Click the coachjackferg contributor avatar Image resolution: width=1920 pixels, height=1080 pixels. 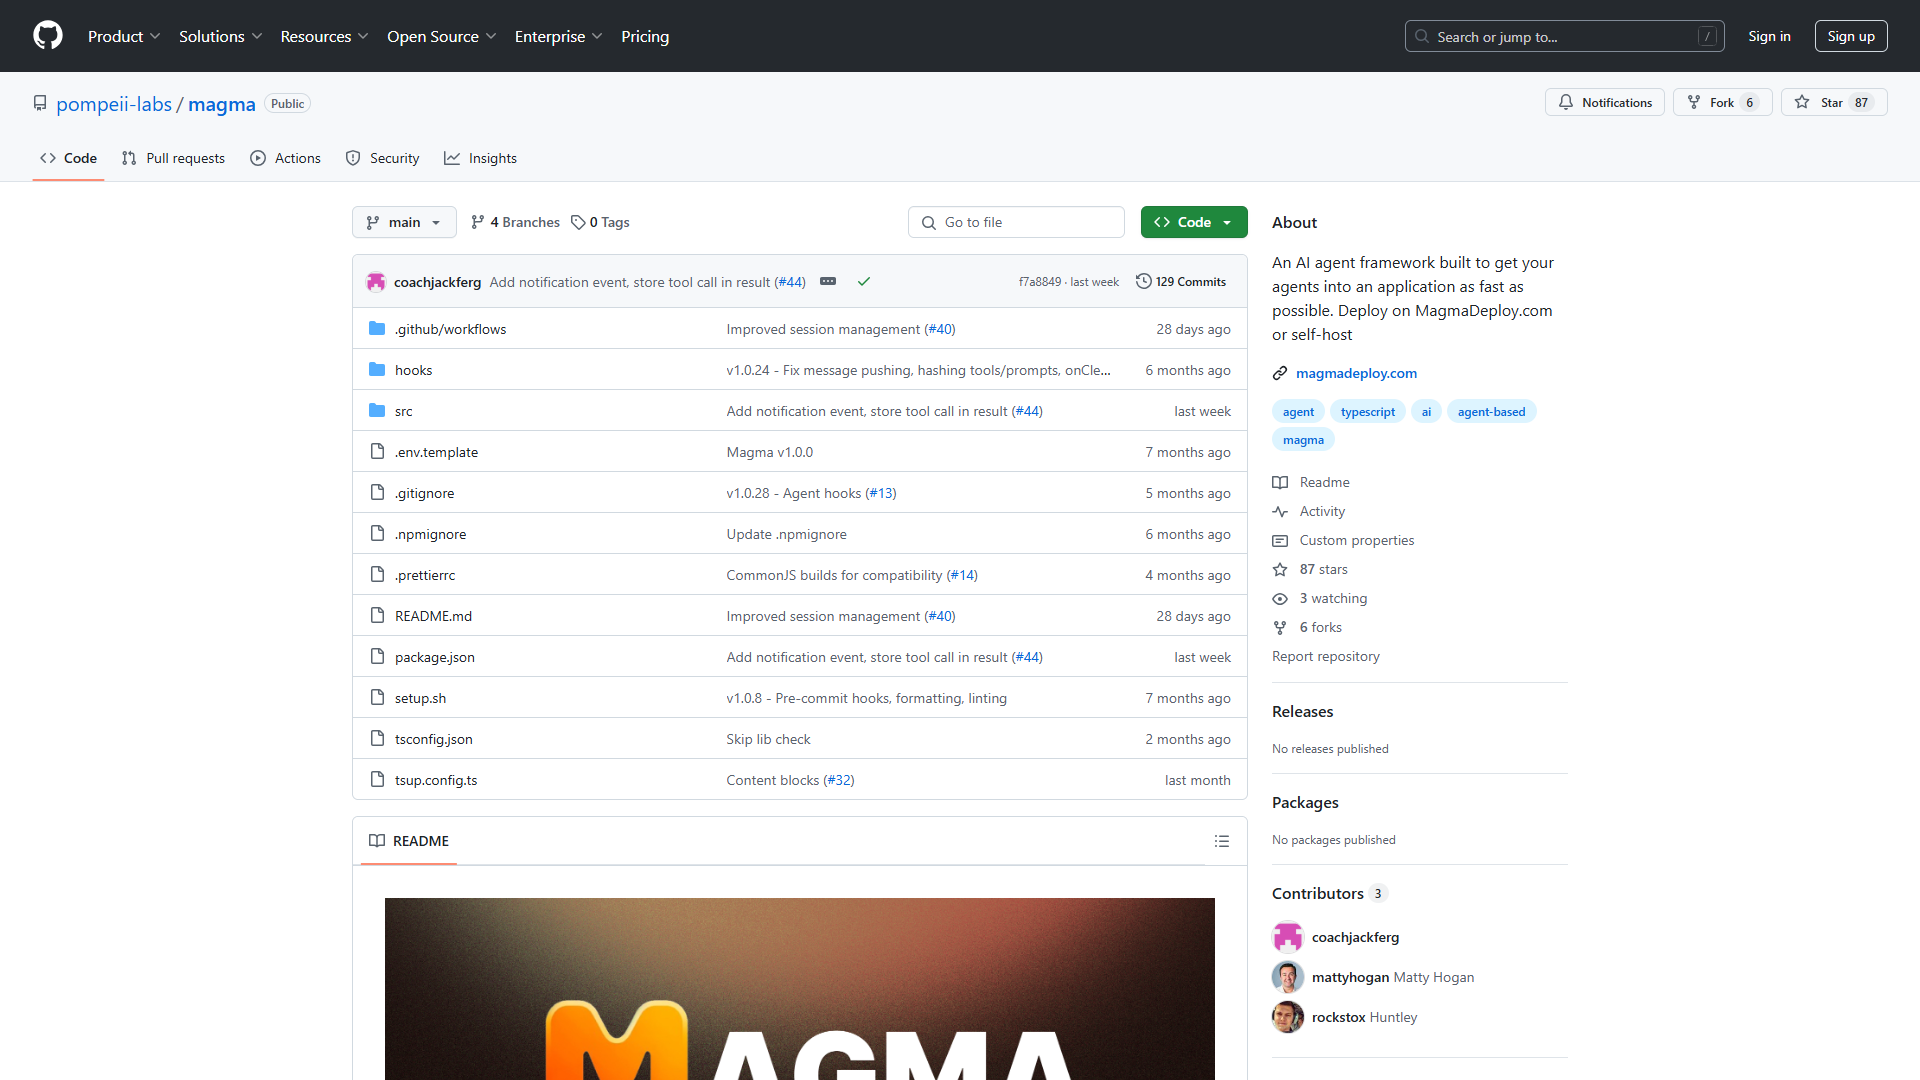click(x=1288, y=937)
